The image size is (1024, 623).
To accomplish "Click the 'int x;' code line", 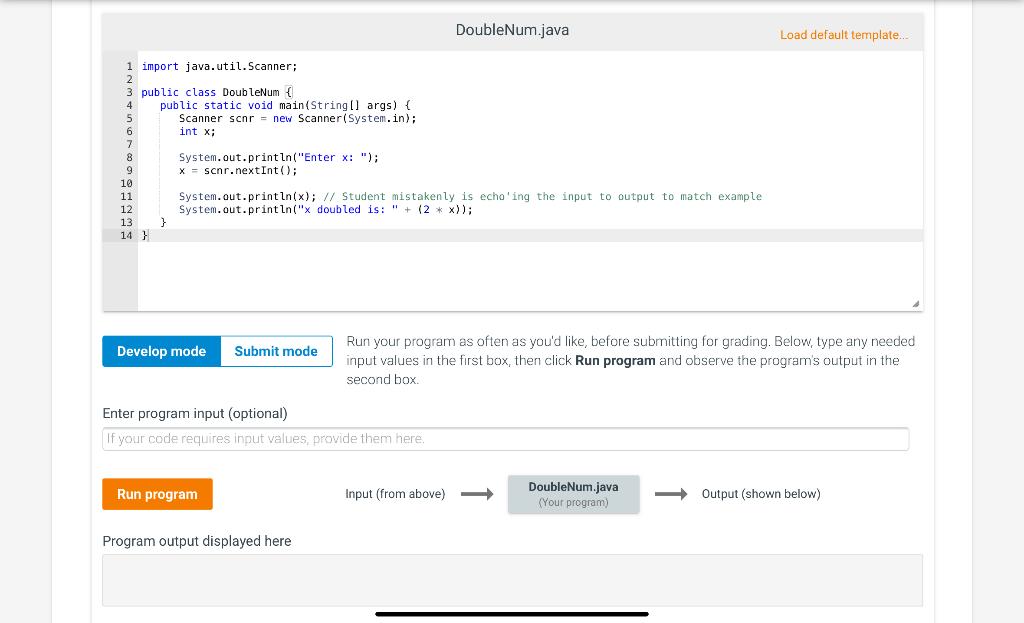I will tap(197, 131).
